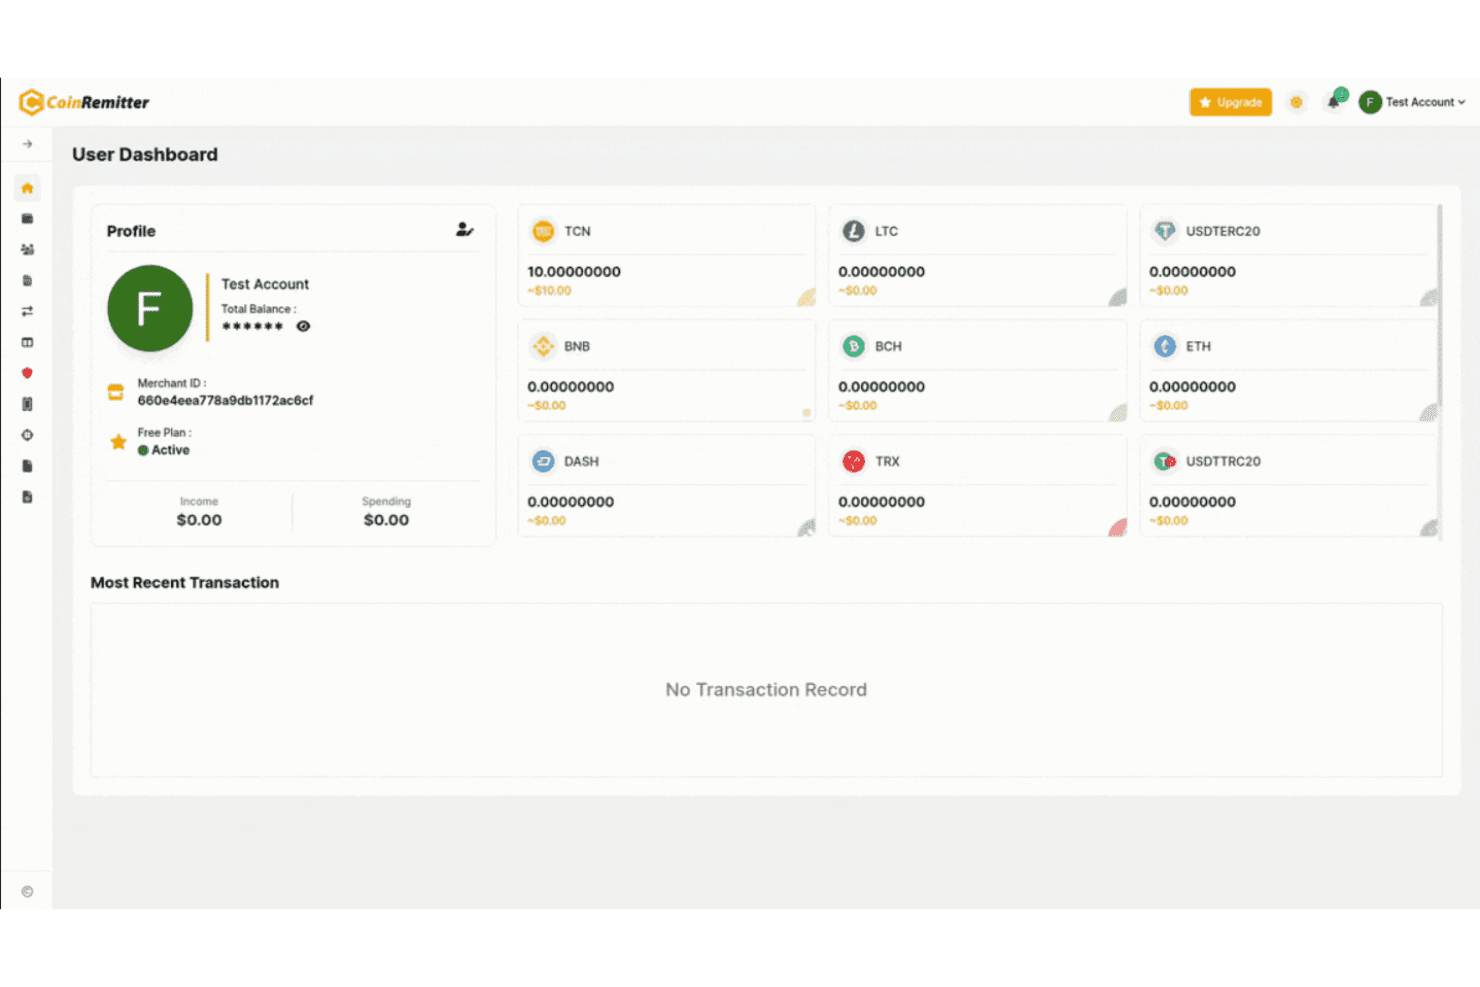Viewport: 1480px width, 987px height.
Task: Click the green F avatar in header
Action: pyautogui.click(x=1370, y=102)
